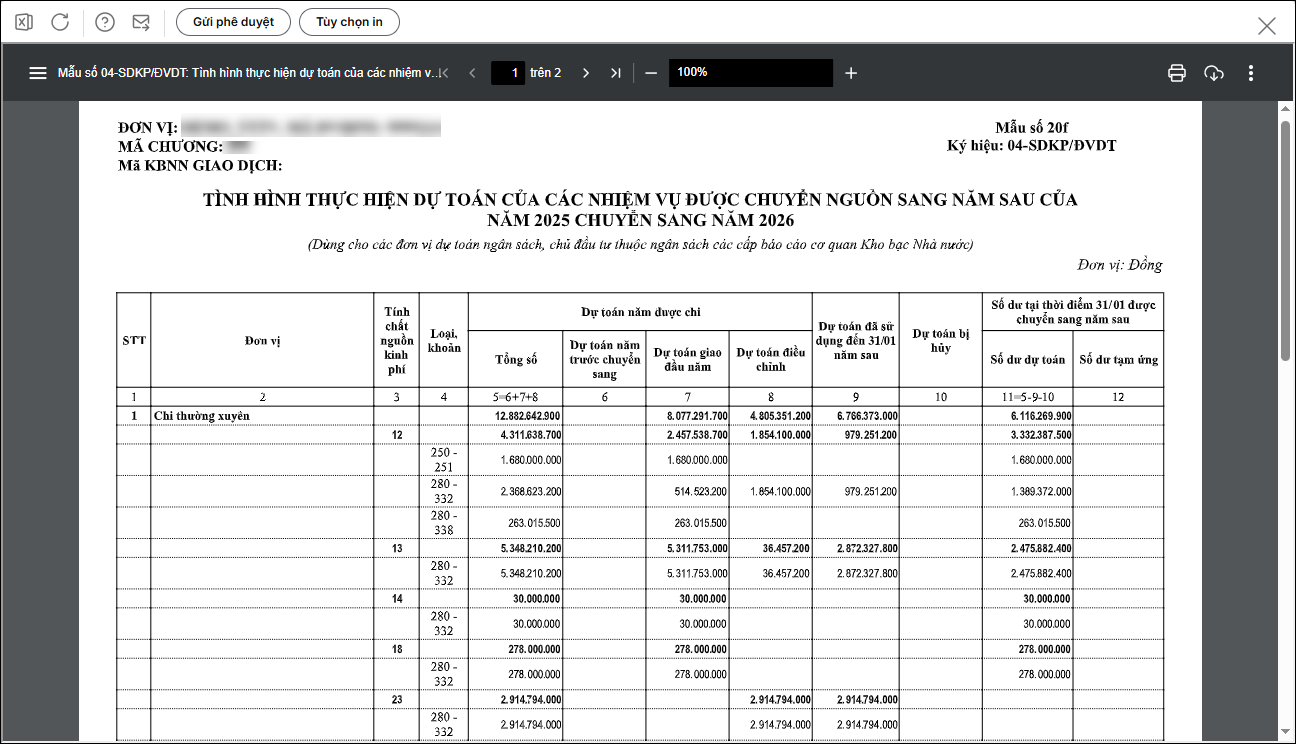This screenshot has width=1296, height=744.
Task: Click the document title Mẫu số 04-SDKP/ĐVDT
Action: (x=248, y=73)
